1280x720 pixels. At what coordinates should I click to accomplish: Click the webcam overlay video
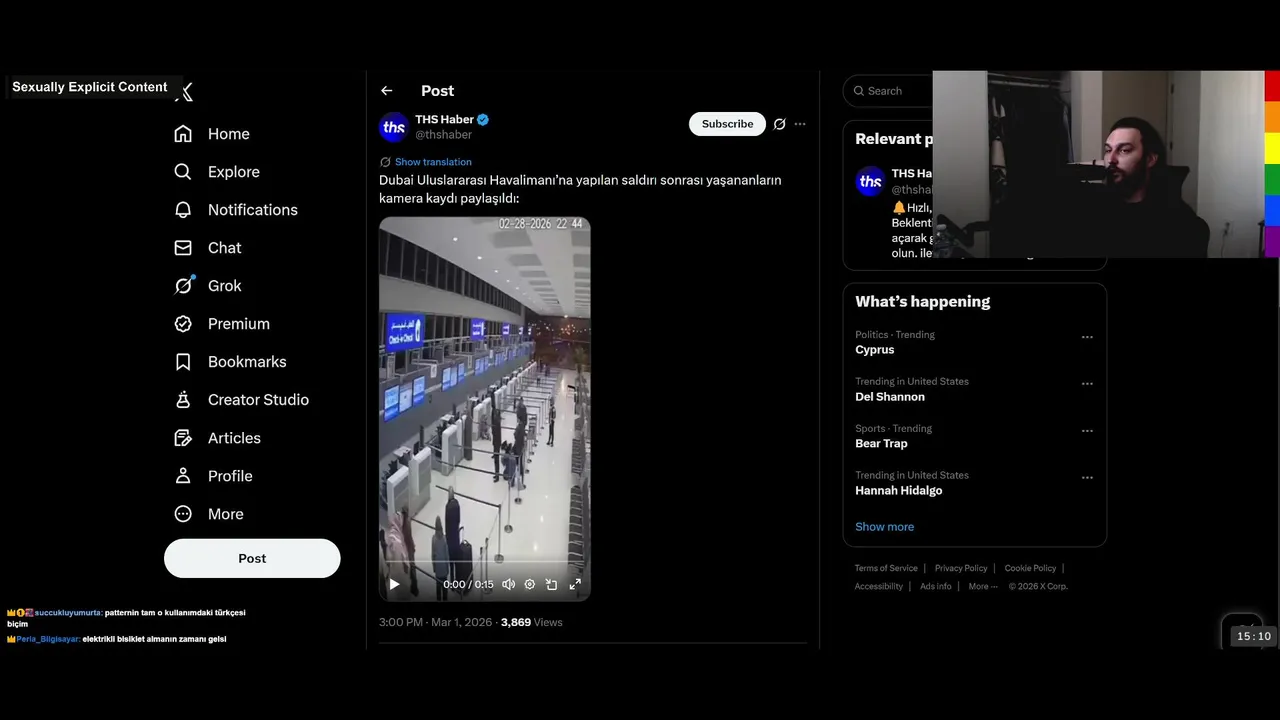pyautogui.click(x=1098, y=164)
